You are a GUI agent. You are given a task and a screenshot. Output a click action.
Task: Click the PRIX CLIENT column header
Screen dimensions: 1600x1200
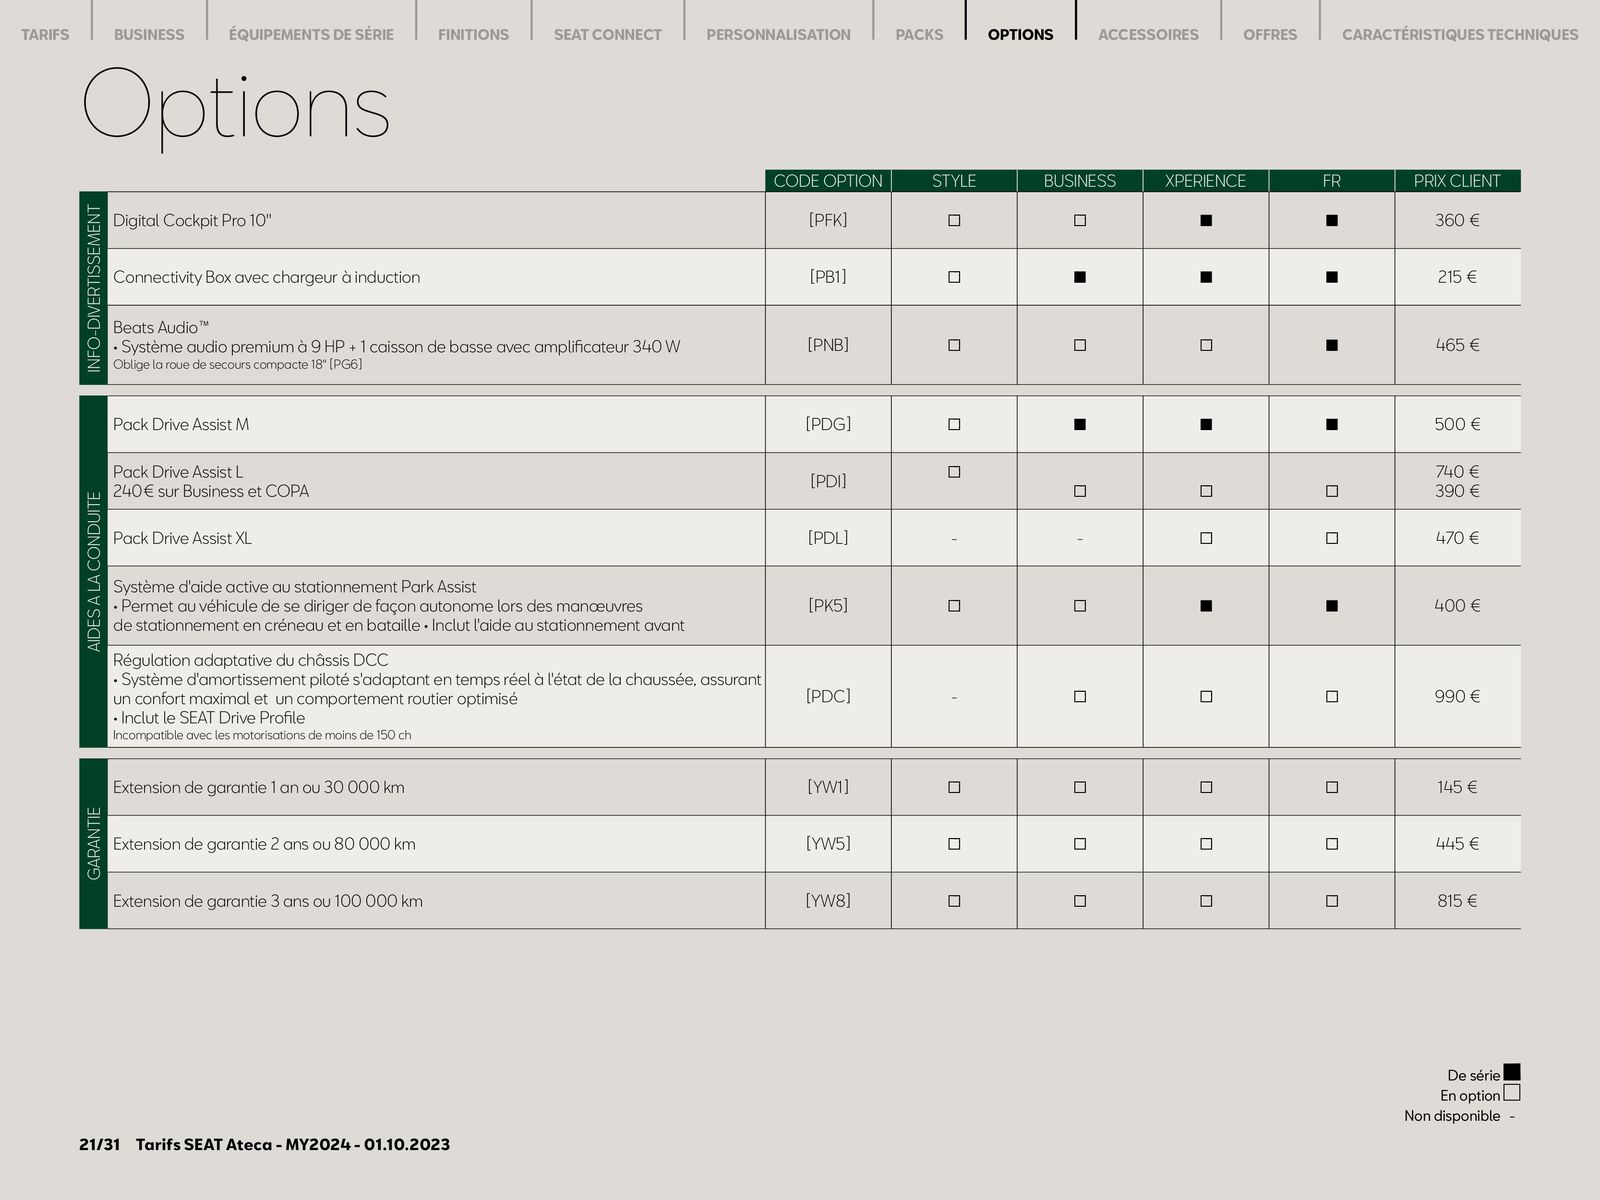[1458, 181]
